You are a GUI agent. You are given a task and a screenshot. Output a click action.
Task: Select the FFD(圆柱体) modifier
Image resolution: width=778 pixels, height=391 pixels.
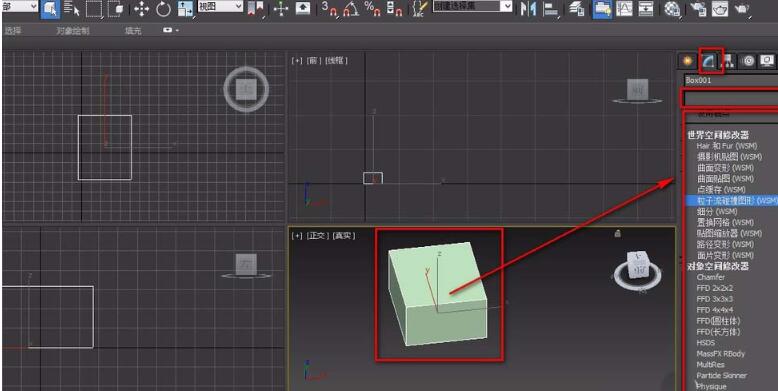(x=718, y=321)
